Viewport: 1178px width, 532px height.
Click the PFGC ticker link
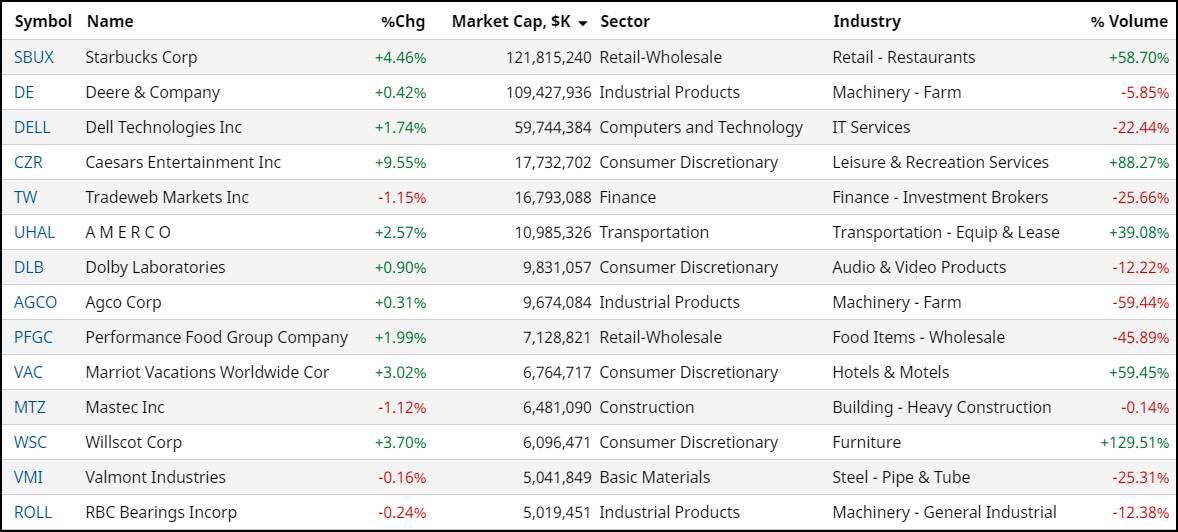33,337
